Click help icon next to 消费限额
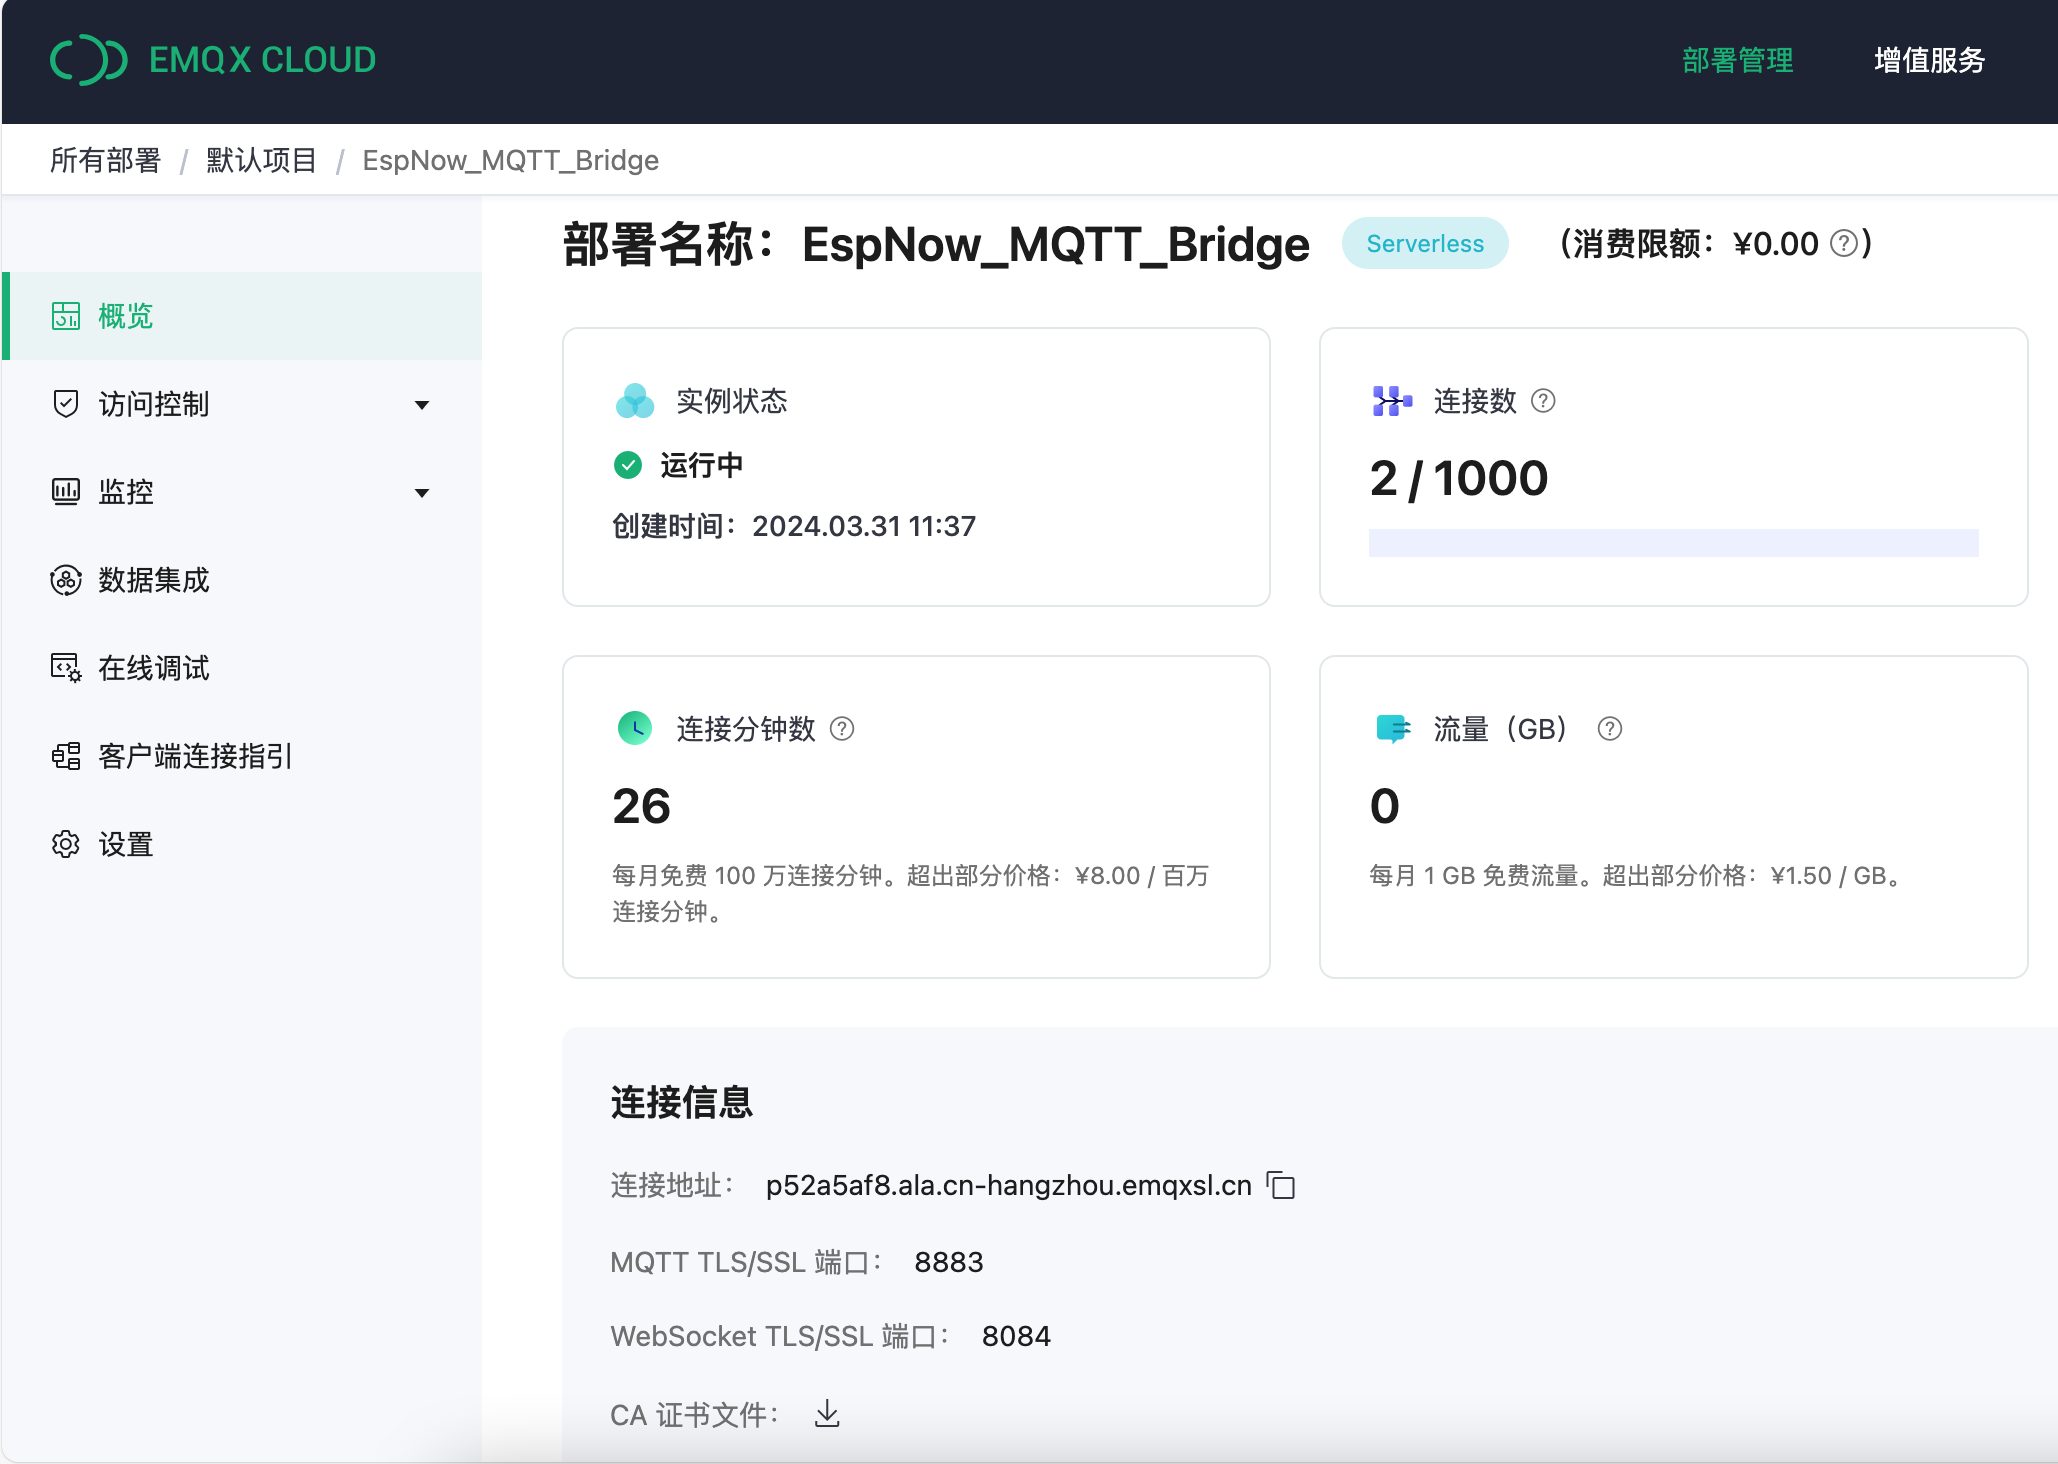2058x1464 pixels. coord(1844,243)
